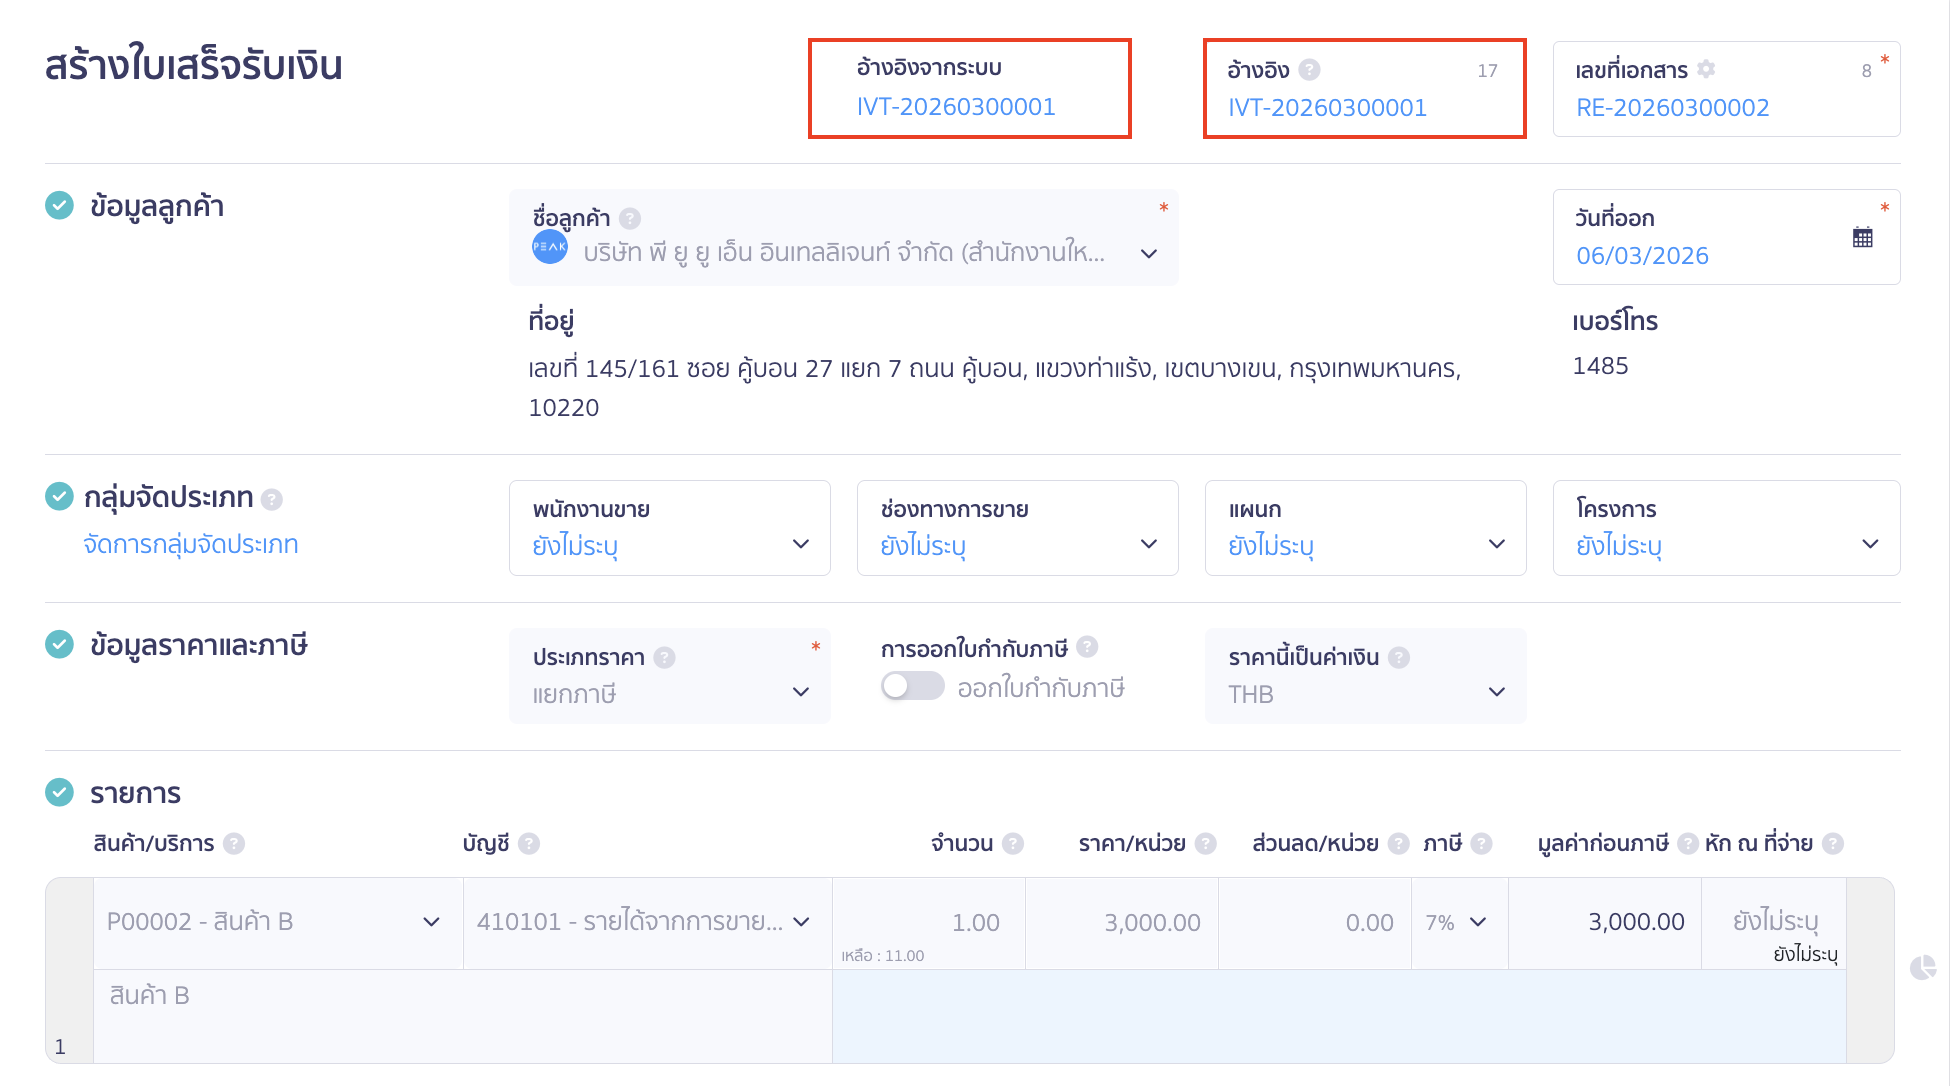
Task: Click help icon next to กลุ่มจัดประเภท
Action: 271,499
